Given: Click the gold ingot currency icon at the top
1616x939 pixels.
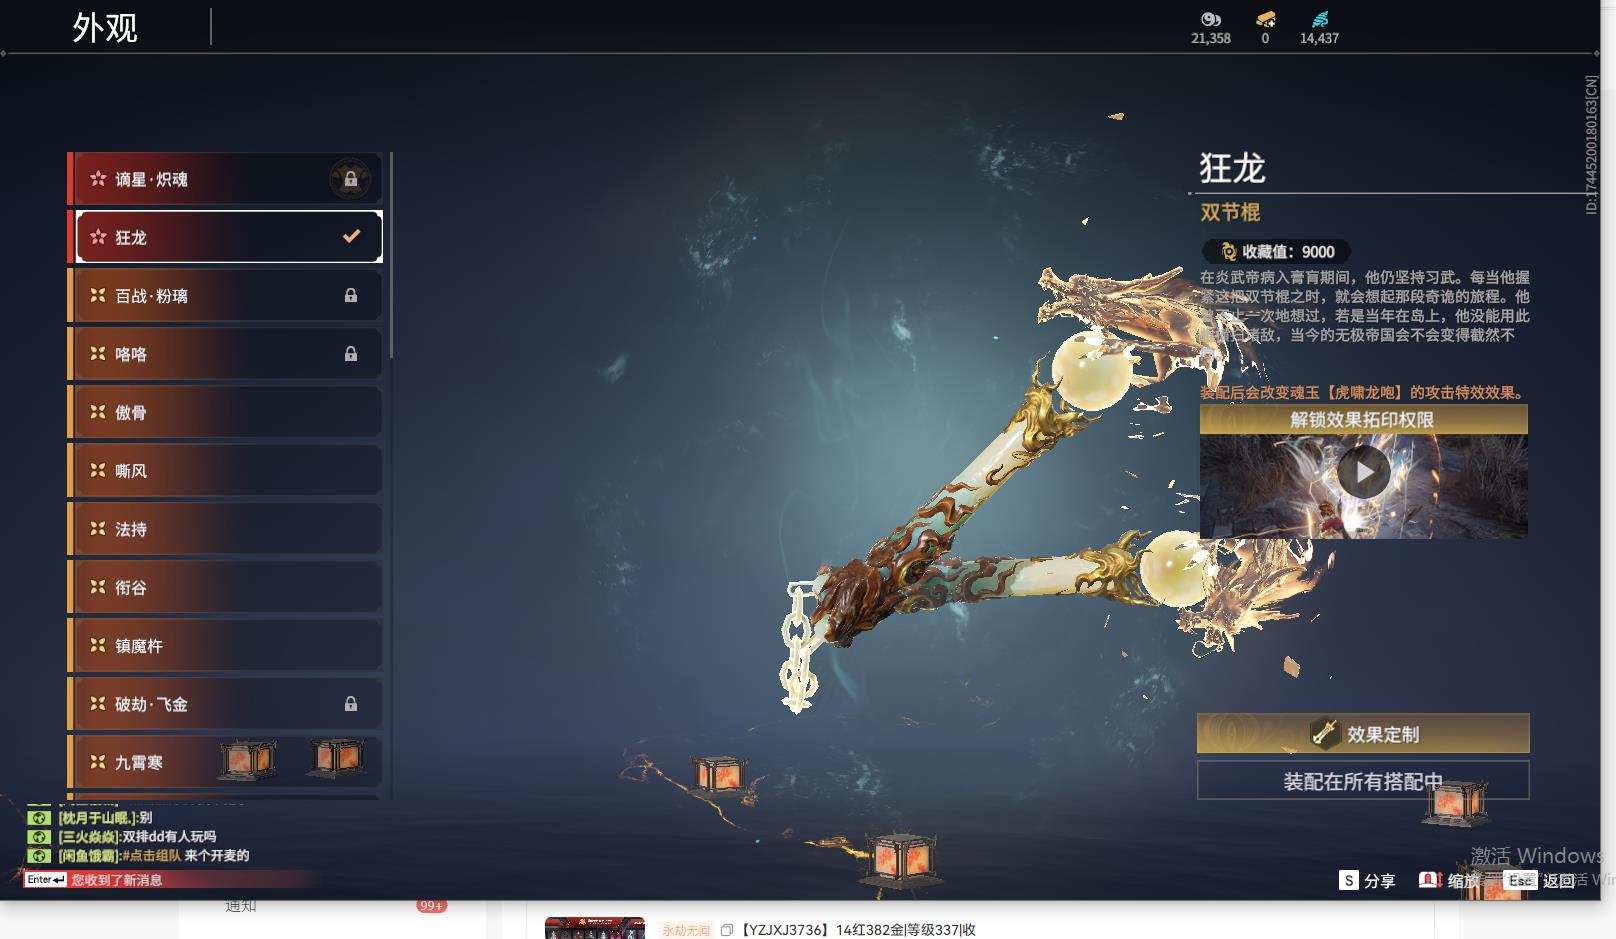Looking at the screenshot, I should (x=1264, y=20).
